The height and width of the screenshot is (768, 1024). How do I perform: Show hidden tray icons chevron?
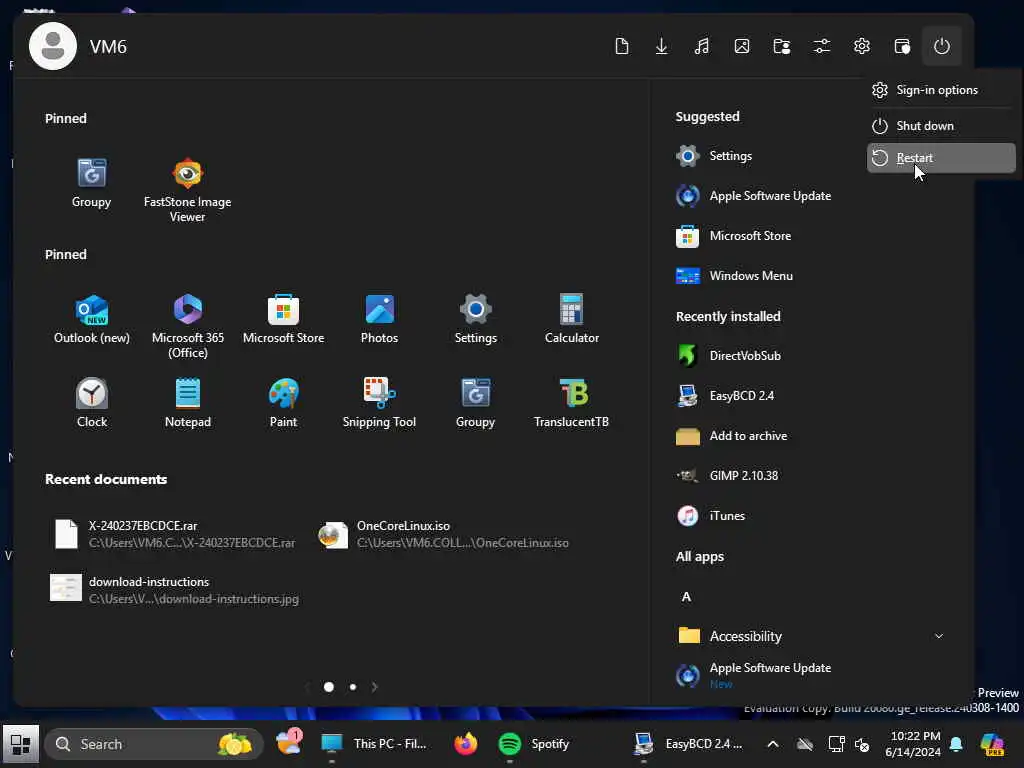(x=773, y=744)
